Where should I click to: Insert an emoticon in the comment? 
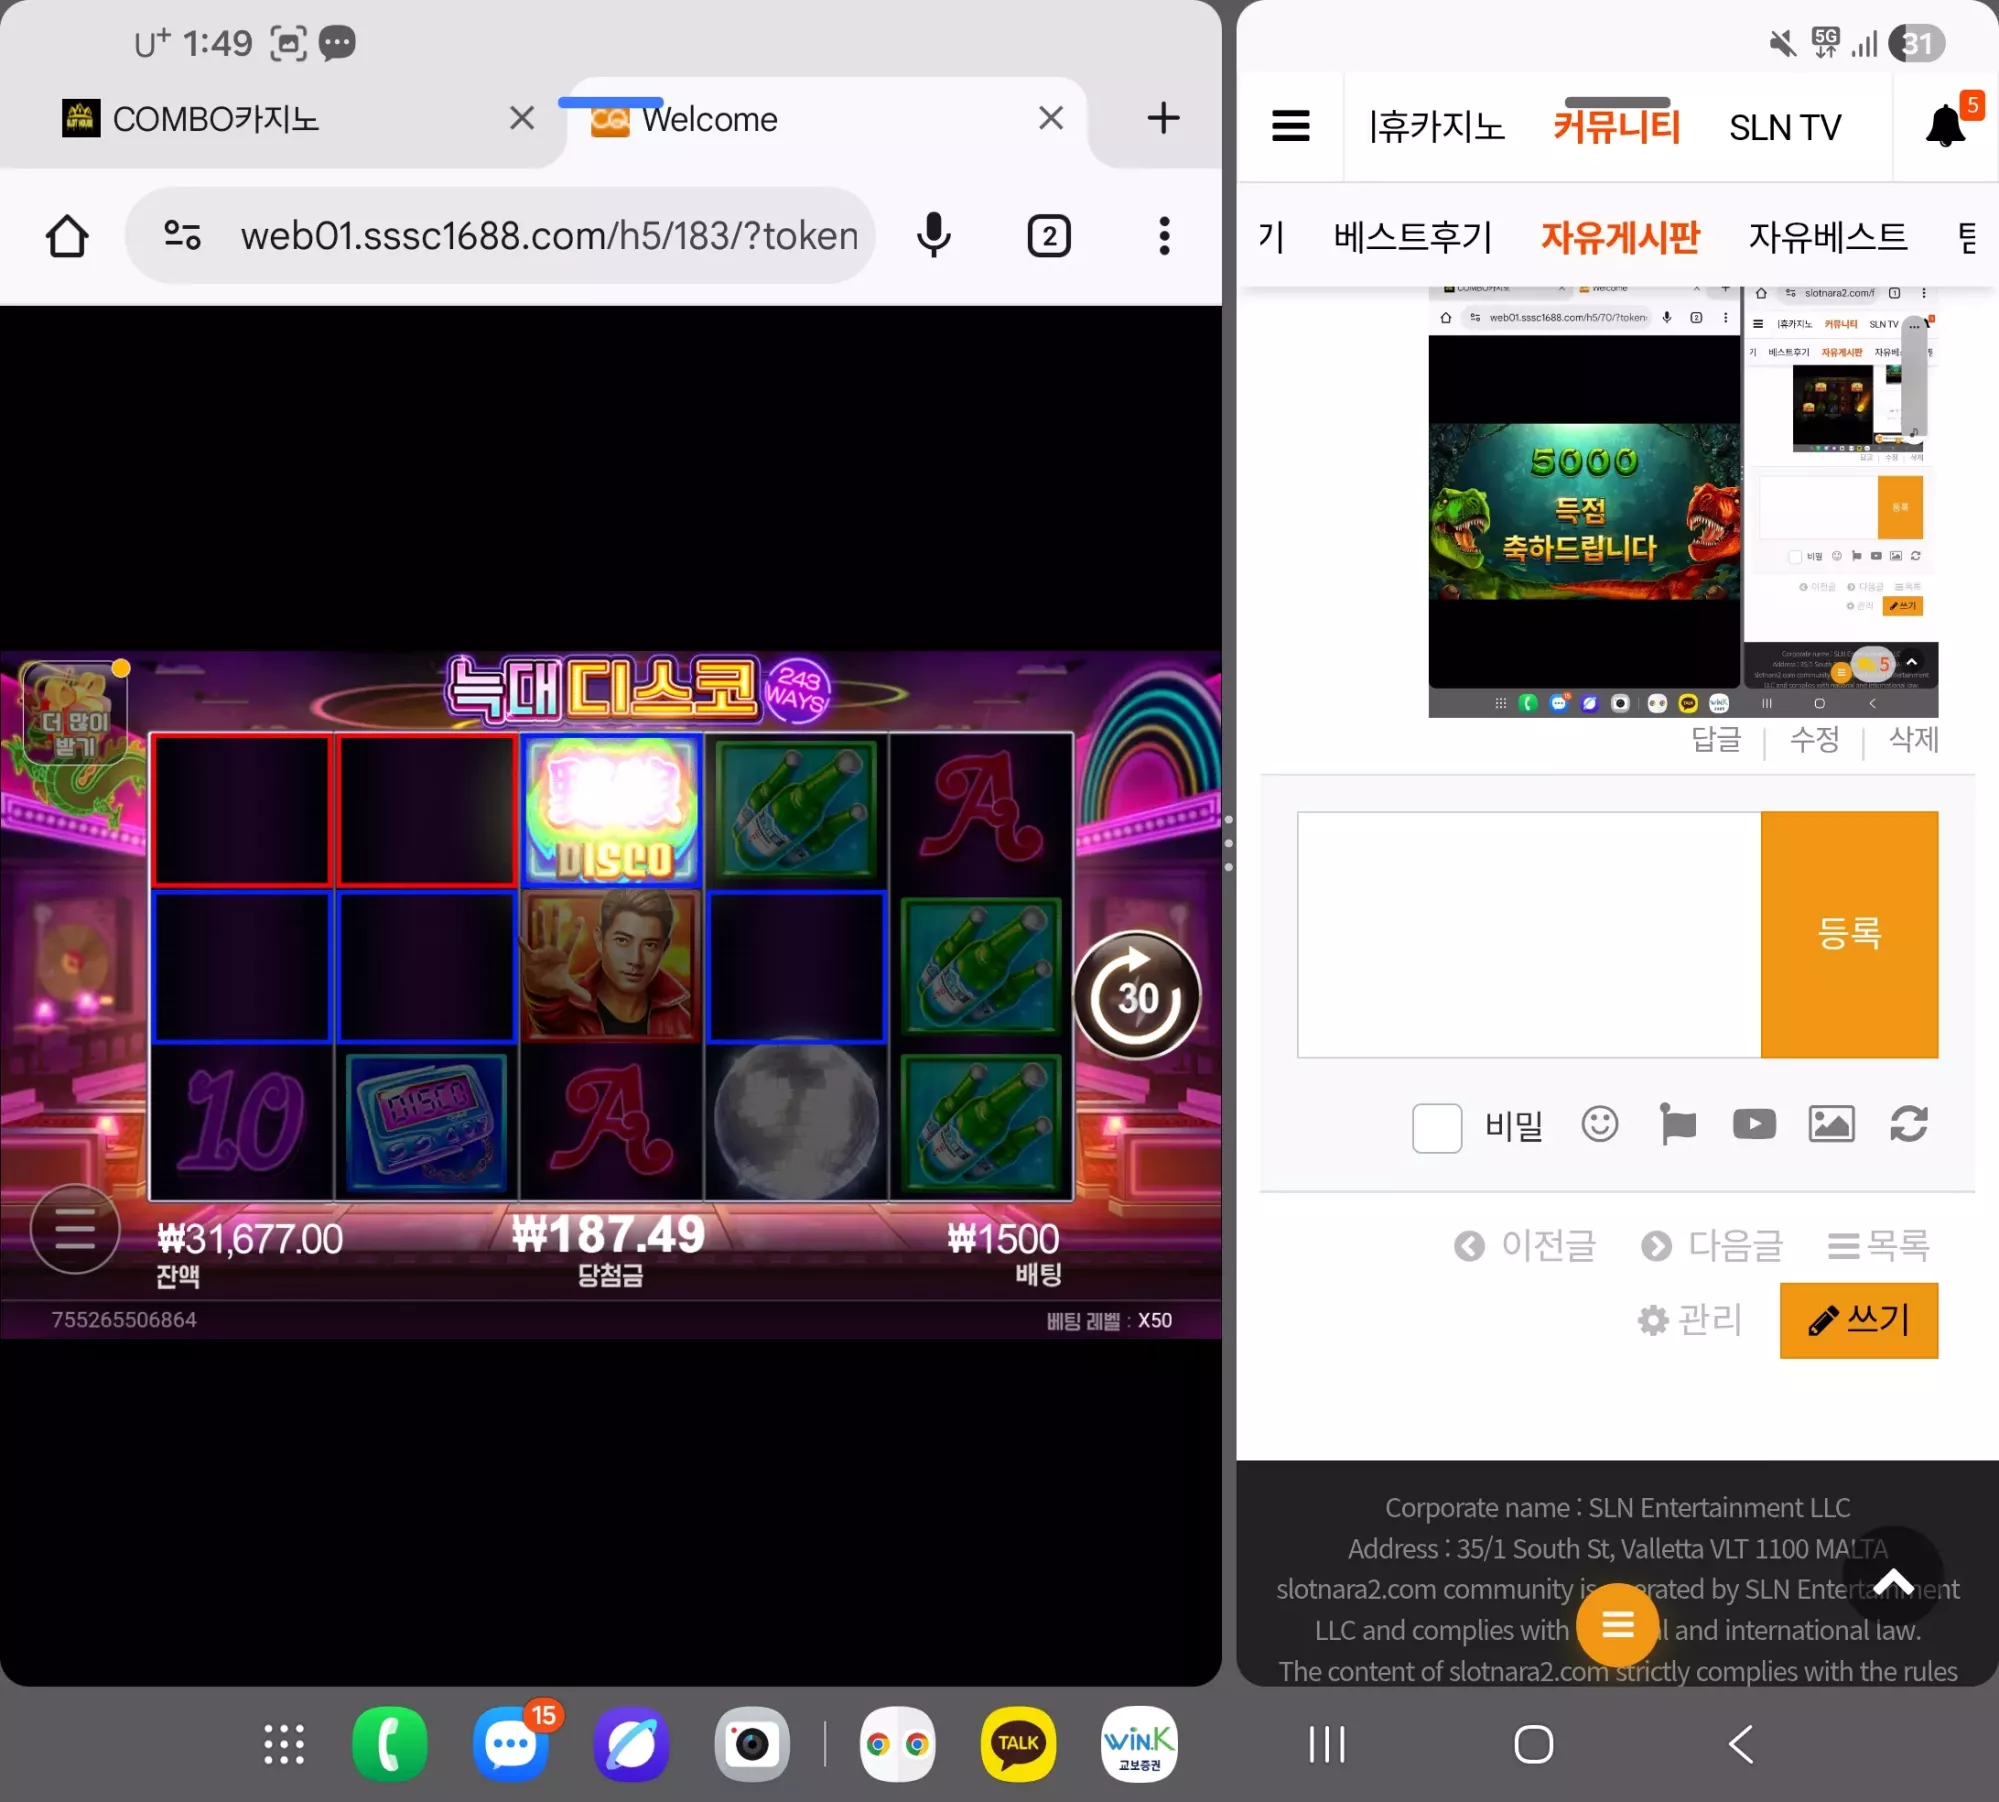[x=1599, y=1124]
